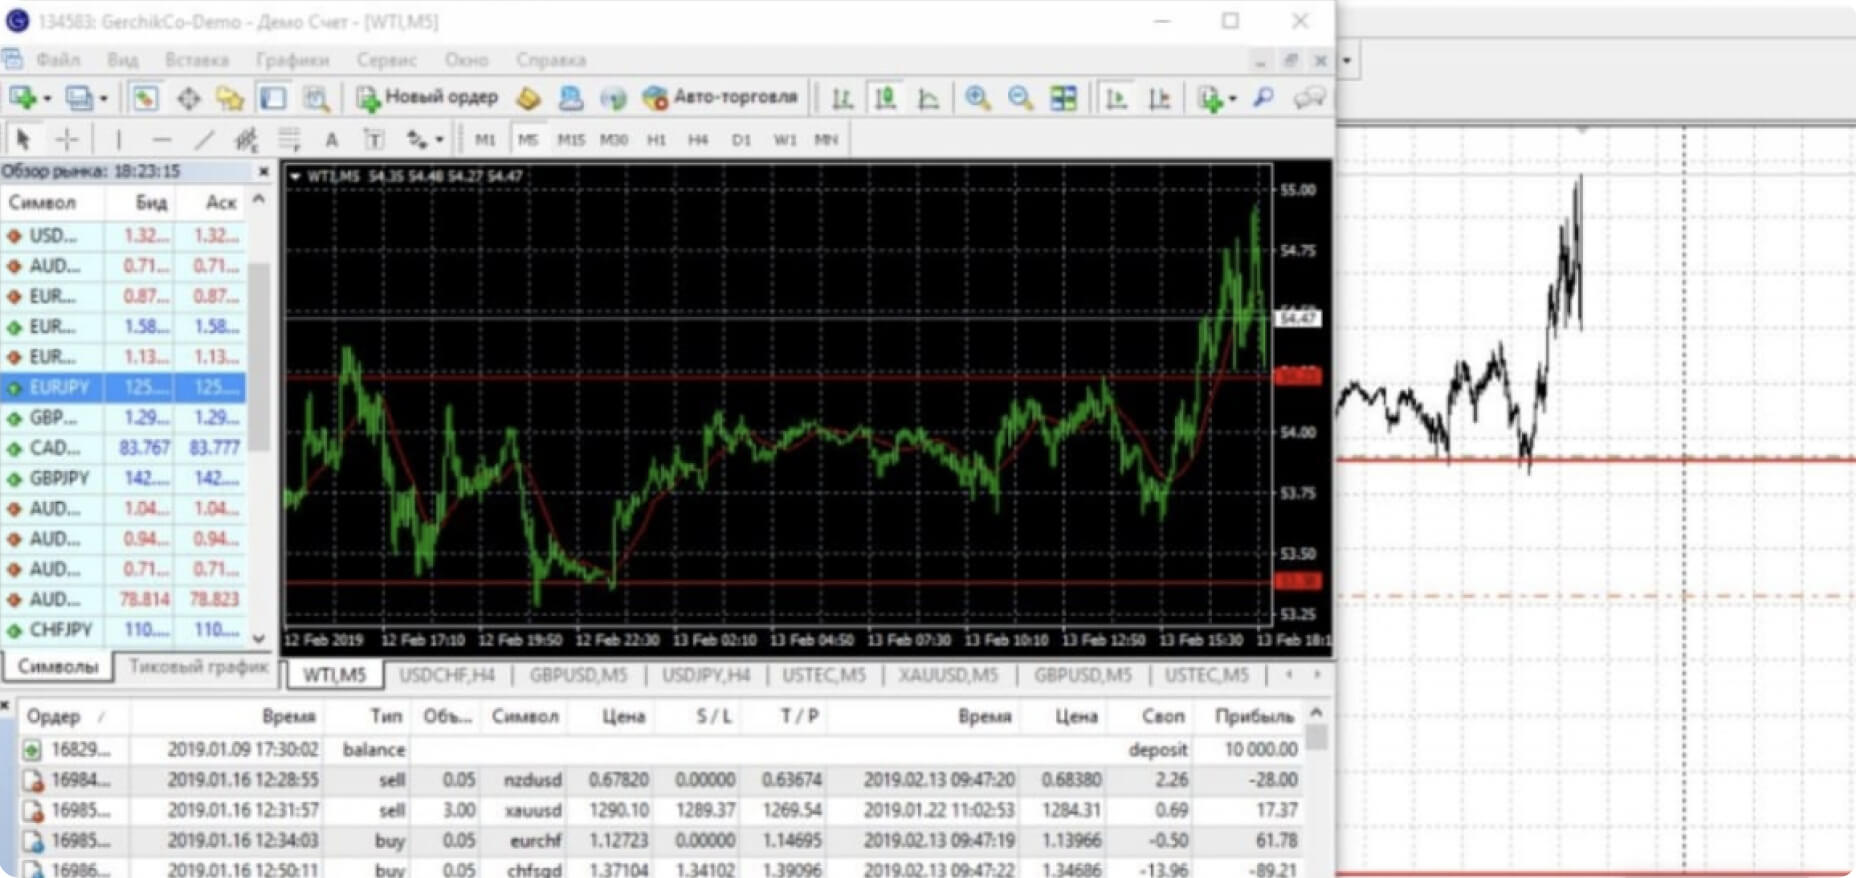Switch timeframe to M30
This screenshot has width=1856, height=878.
click(614, 140)
